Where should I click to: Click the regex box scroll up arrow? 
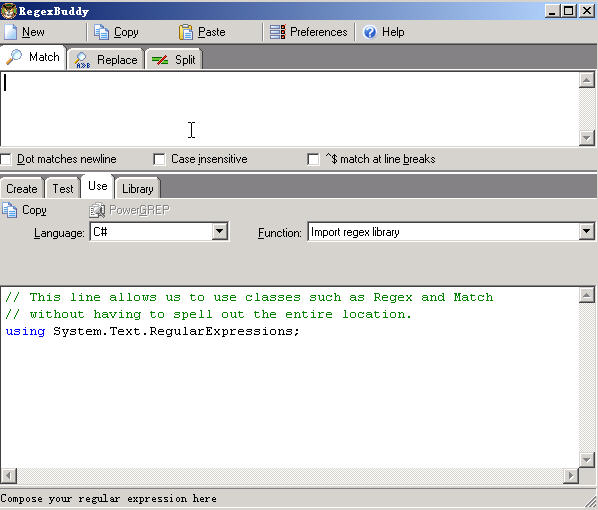point(587,80)
